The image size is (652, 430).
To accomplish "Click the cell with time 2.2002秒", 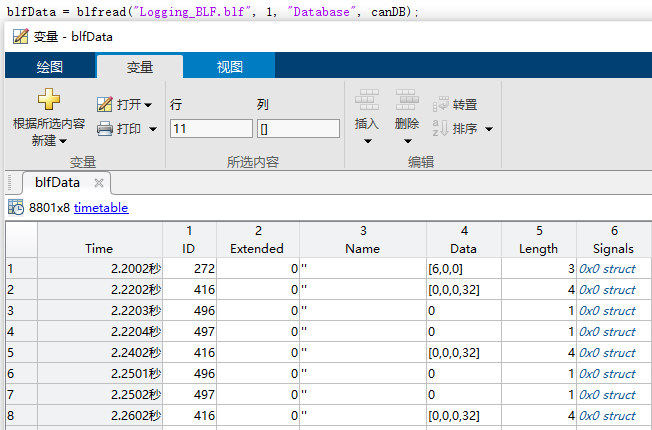I will (100, 269).
